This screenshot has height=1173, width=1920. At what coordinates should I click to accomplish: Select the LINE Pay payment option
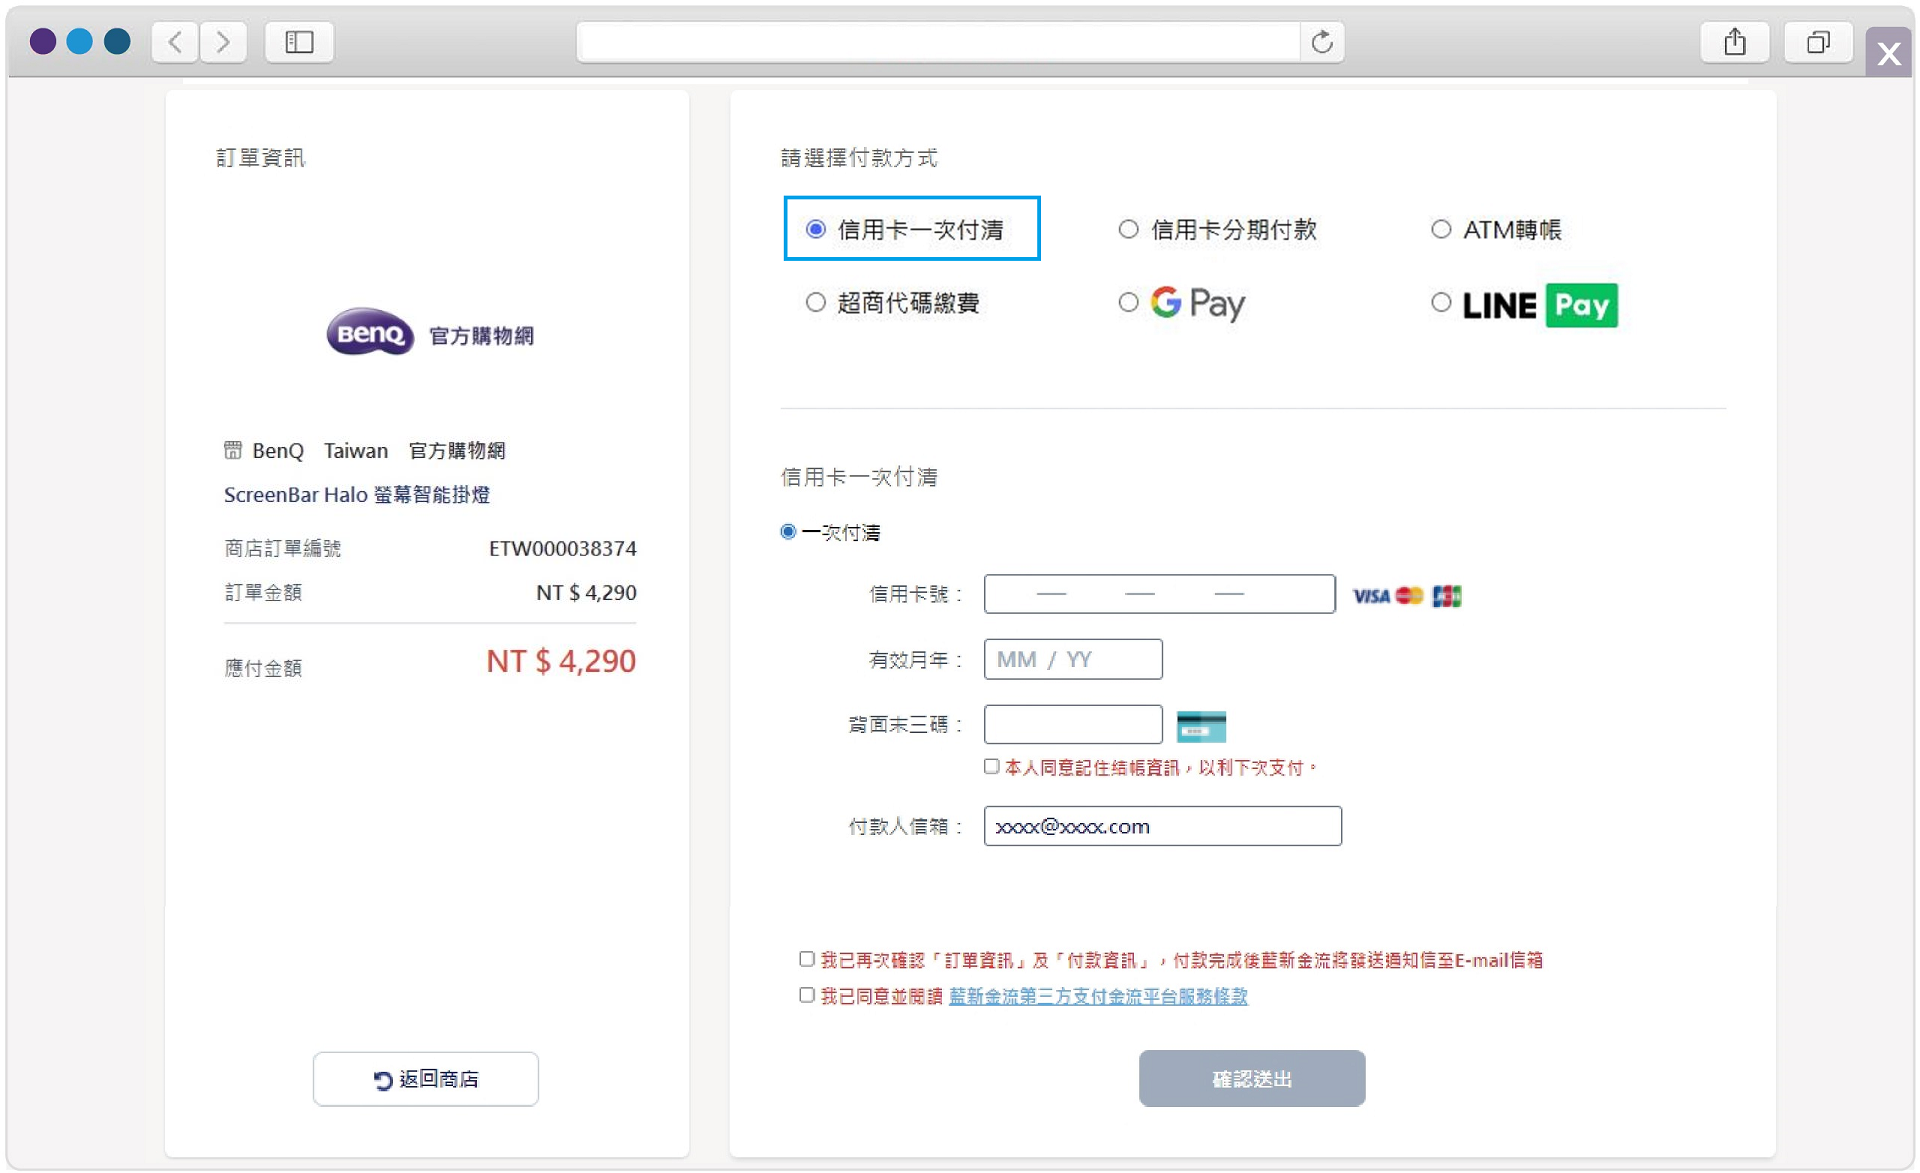[1441, 302]
